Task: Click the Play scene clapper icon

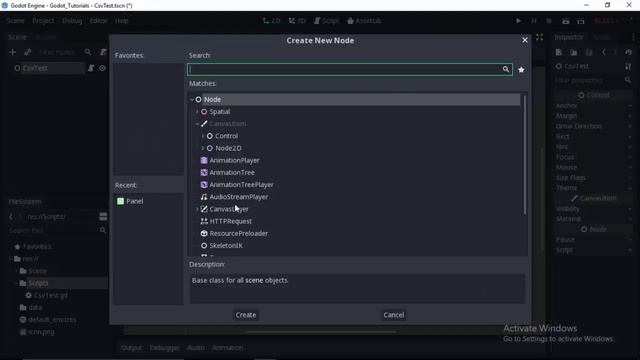Action: point(565,21)
